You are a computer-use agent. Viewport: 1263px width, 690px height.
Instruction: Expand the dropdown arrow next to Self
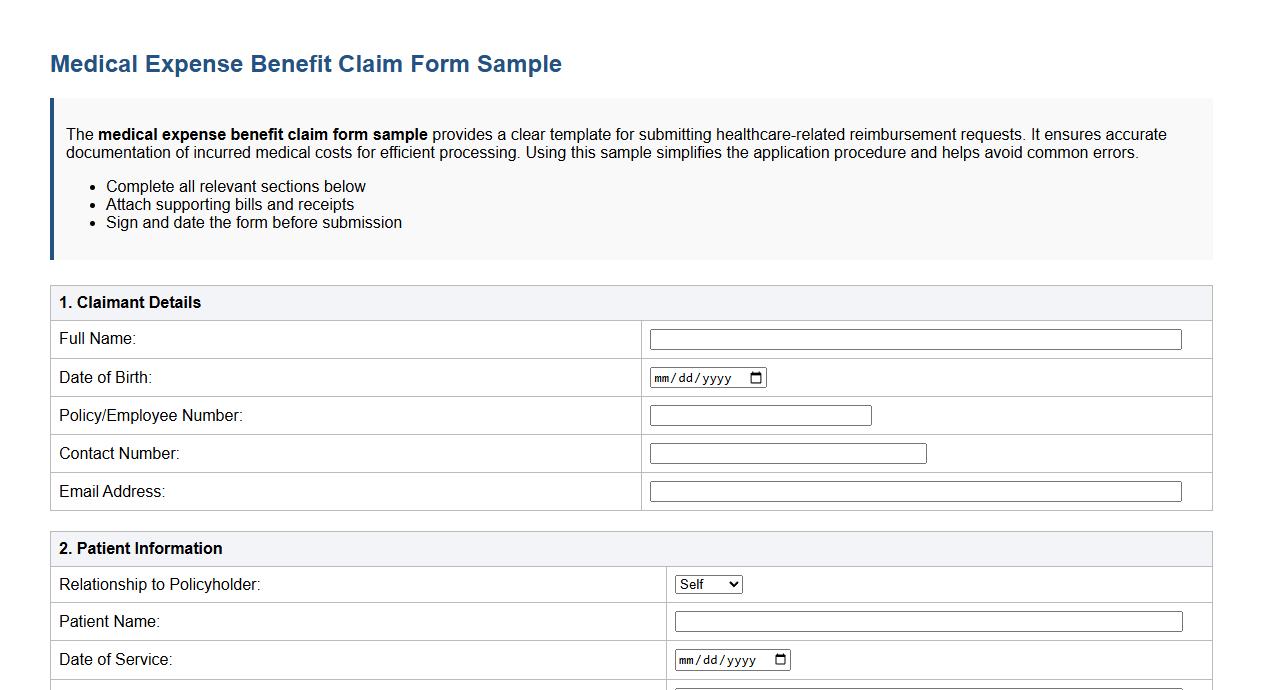733,584
